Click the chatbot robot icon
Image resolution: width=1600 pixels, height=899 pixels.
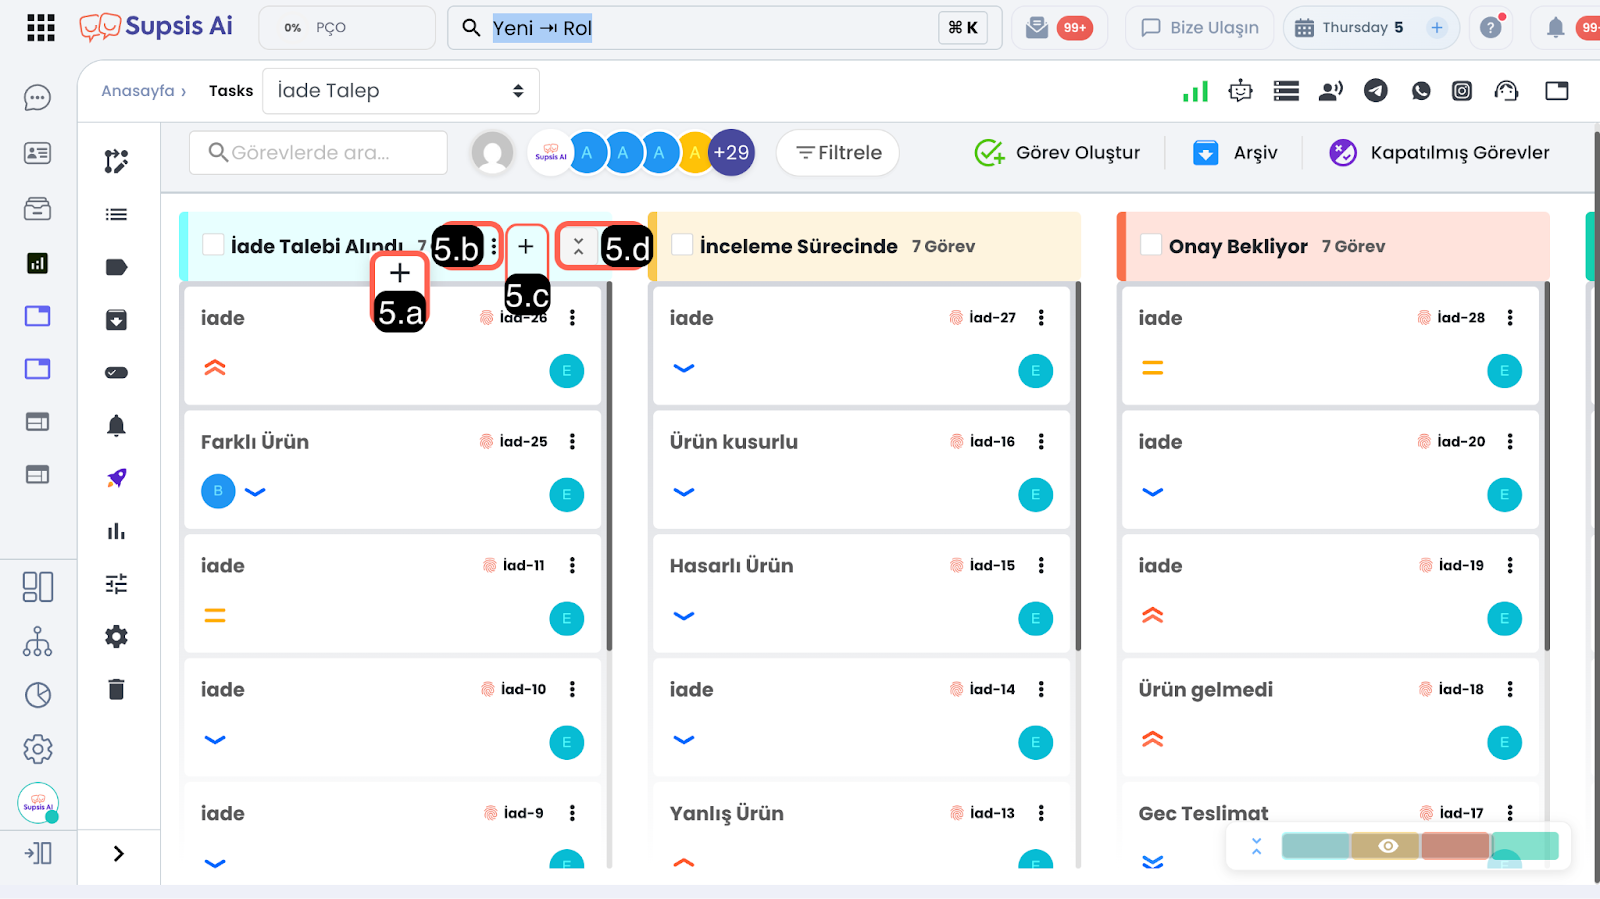click(x=1240, y=91)
